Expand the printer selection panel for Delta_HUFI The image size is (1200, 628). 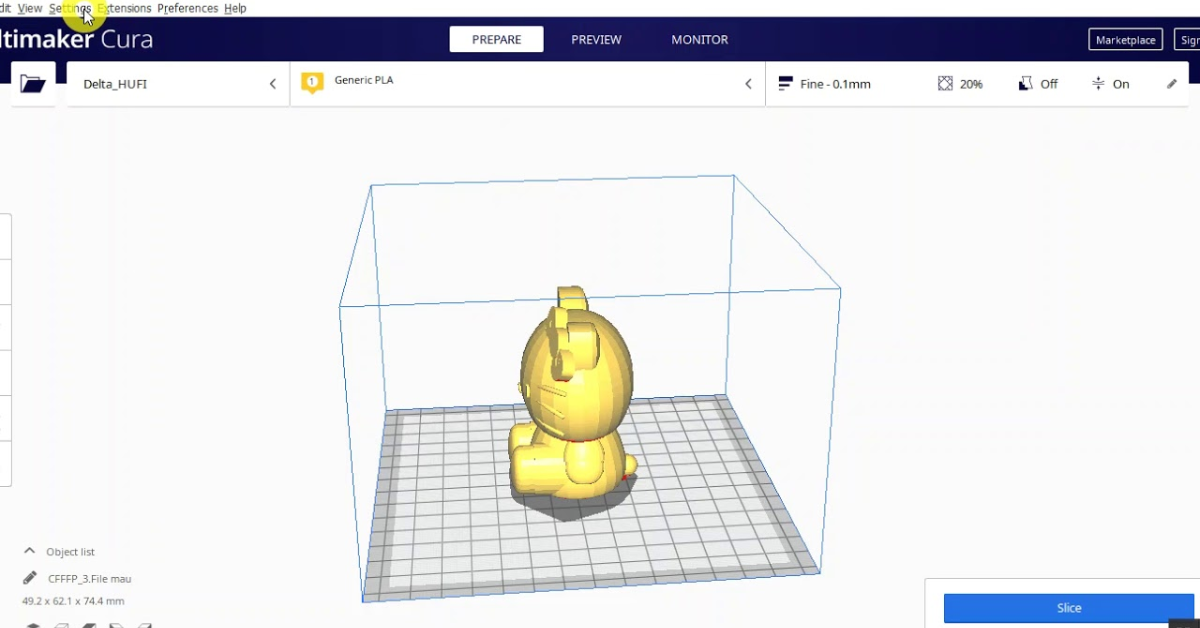coord(272,84)
